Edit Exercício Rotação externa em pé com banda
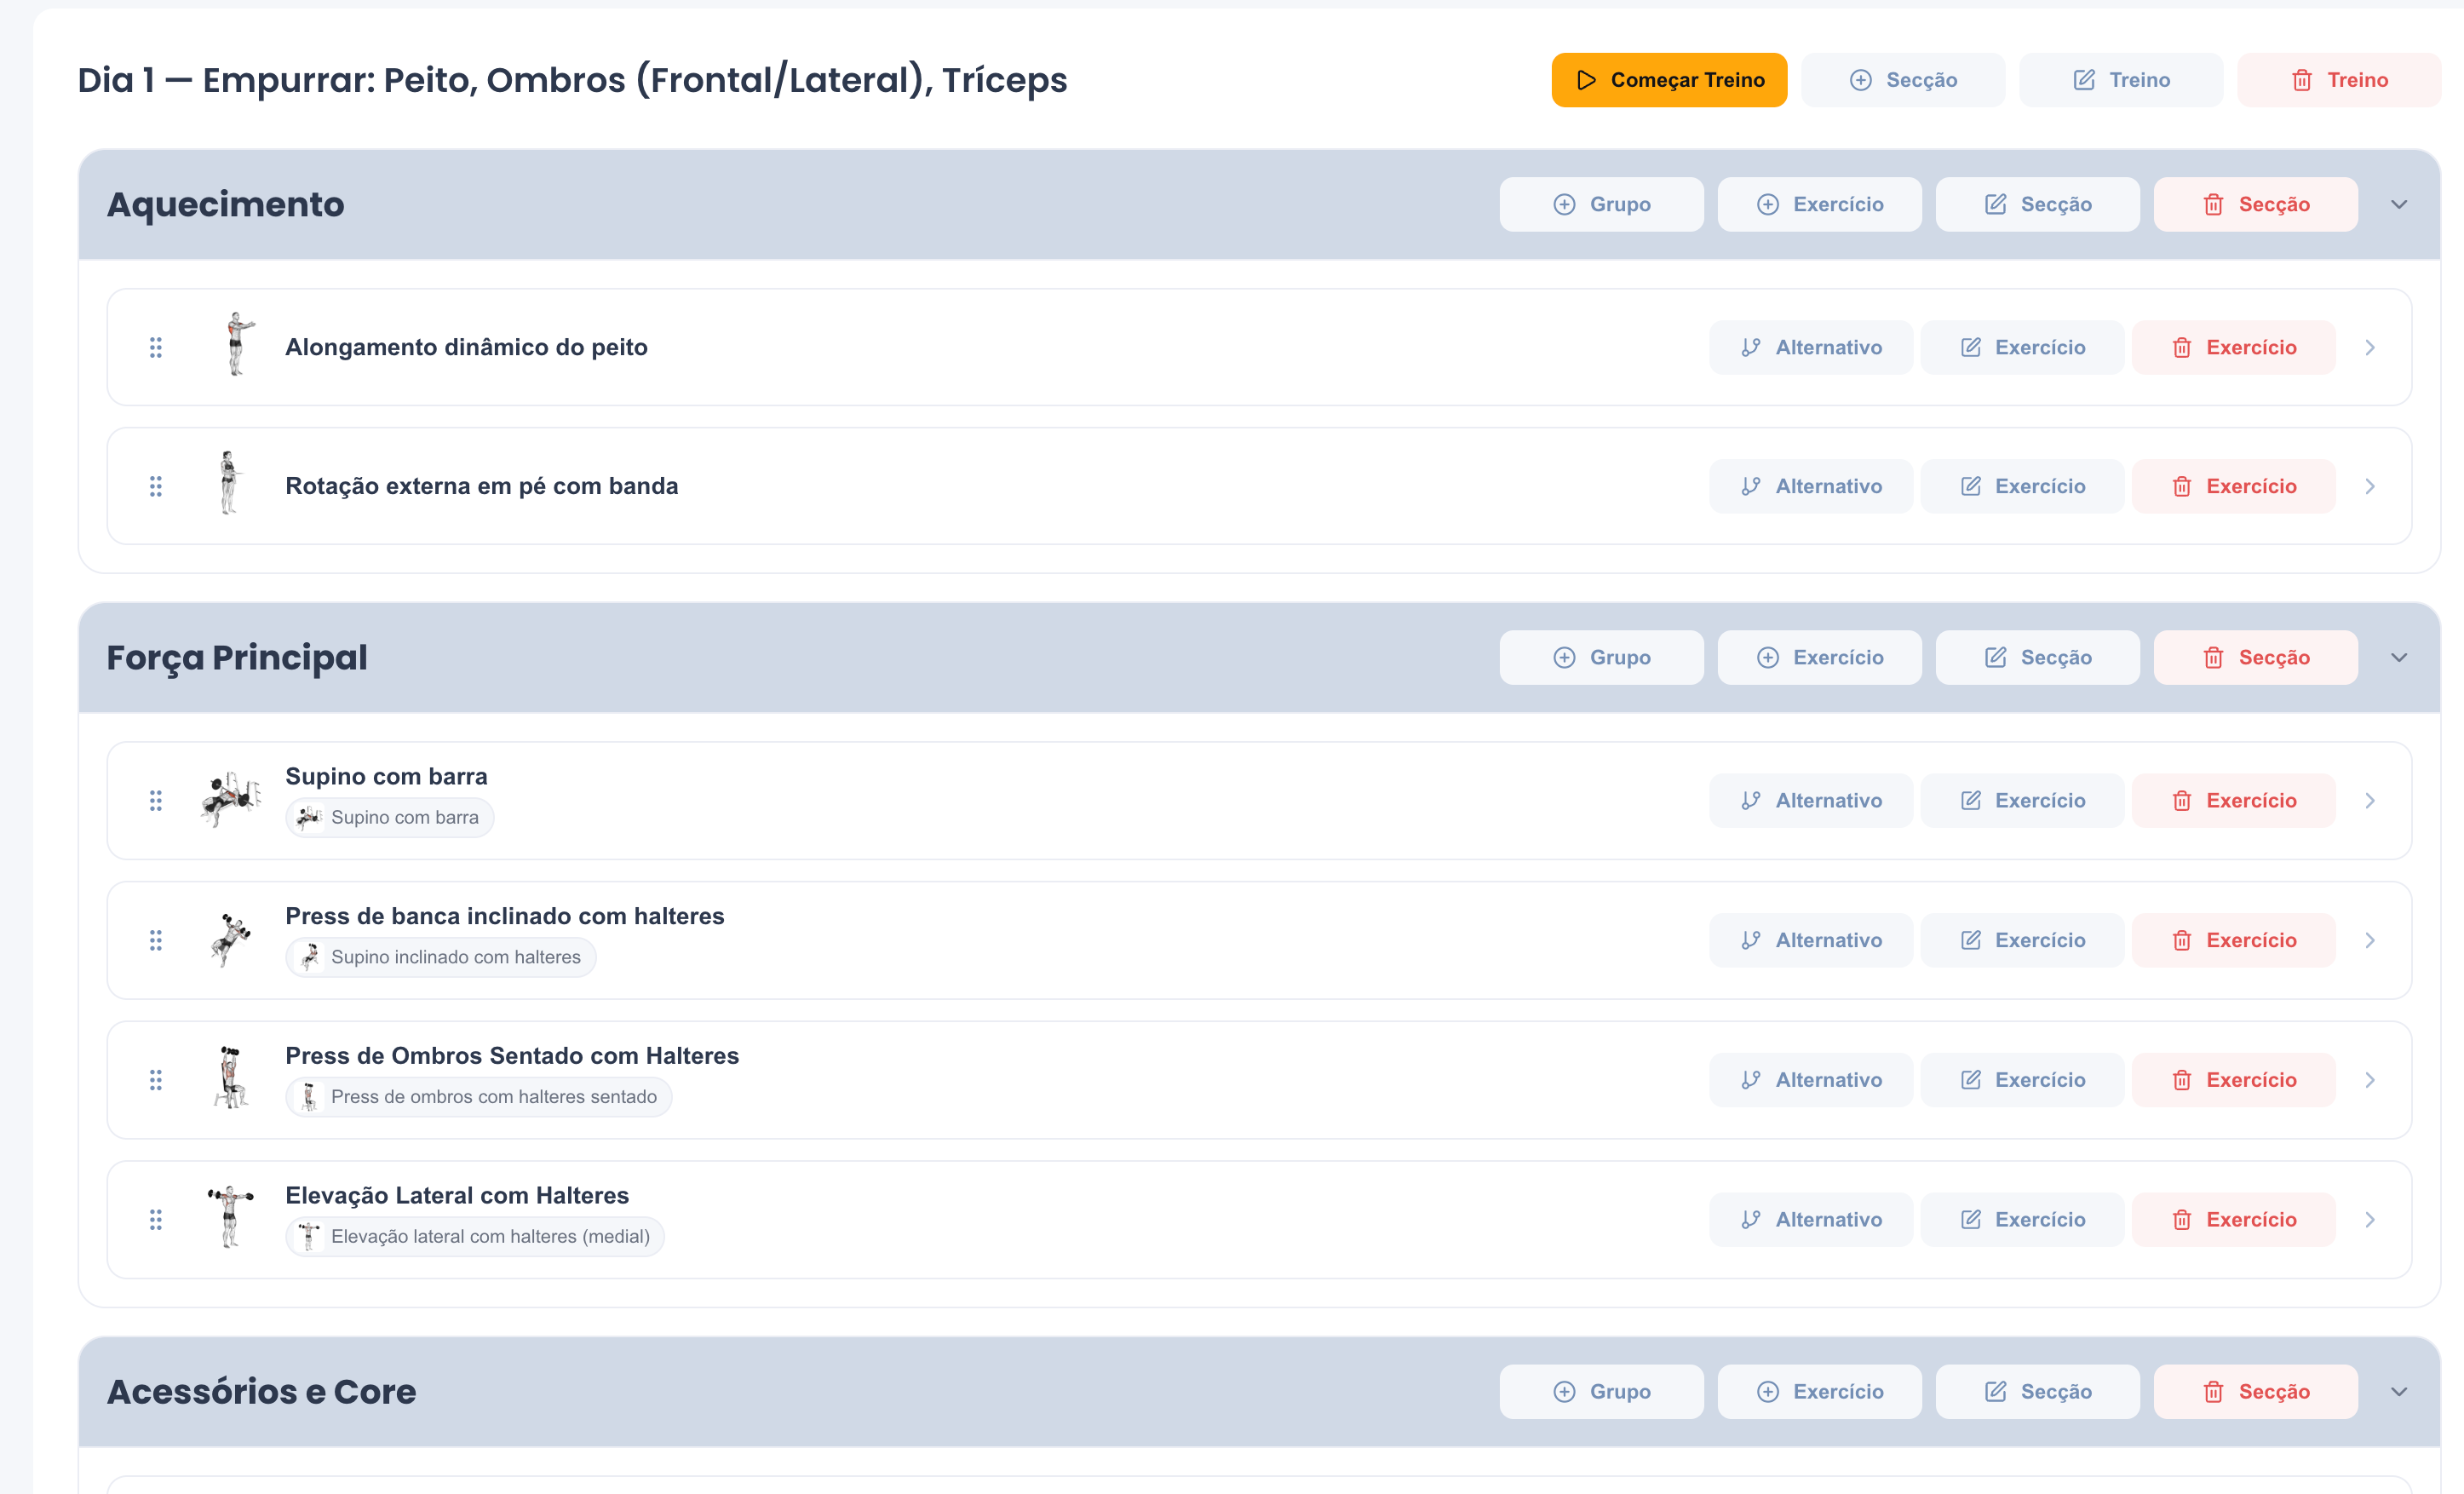The image size is (2464, 1494). [x=2022, y=486]
